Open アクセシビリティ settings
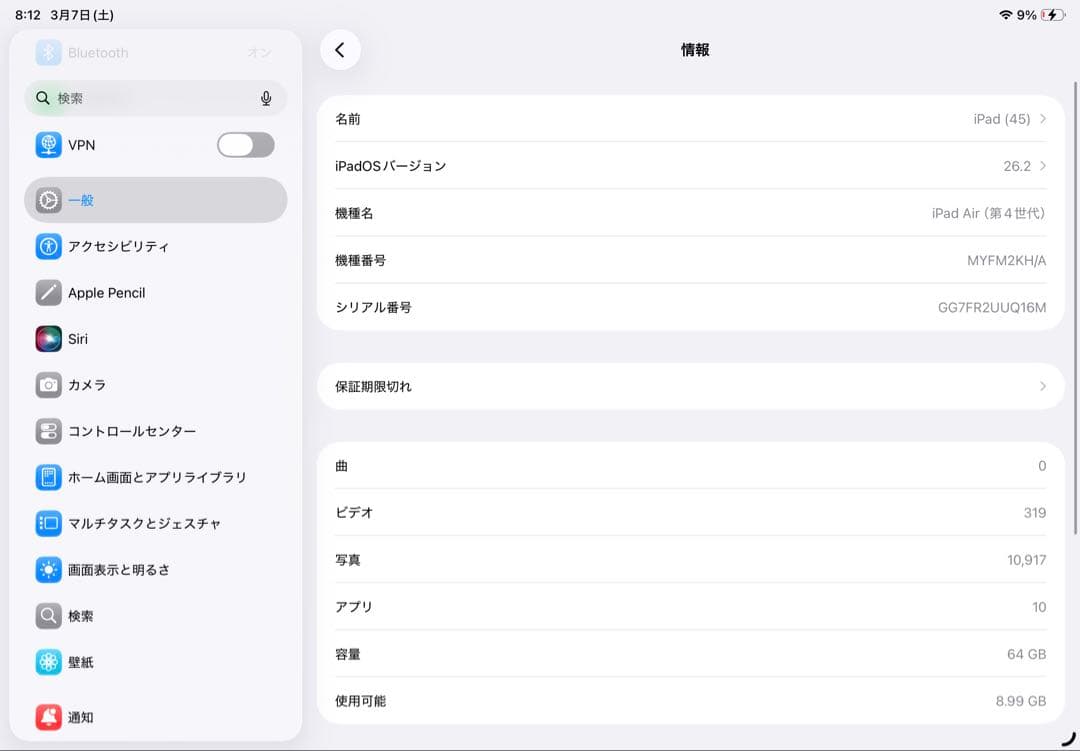The height and width of the screenshot is (751, 1080). (x=156, y=246)
